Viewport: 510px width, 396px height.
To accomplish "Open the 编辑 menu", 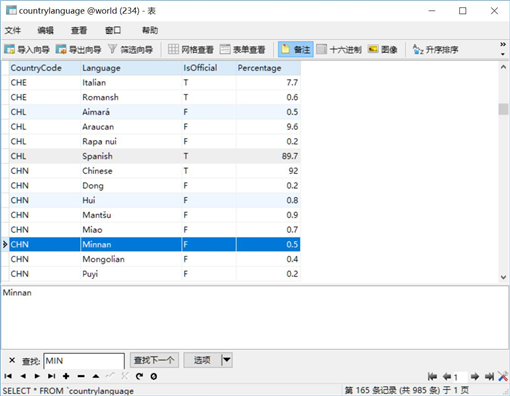I will click(45, 30).
